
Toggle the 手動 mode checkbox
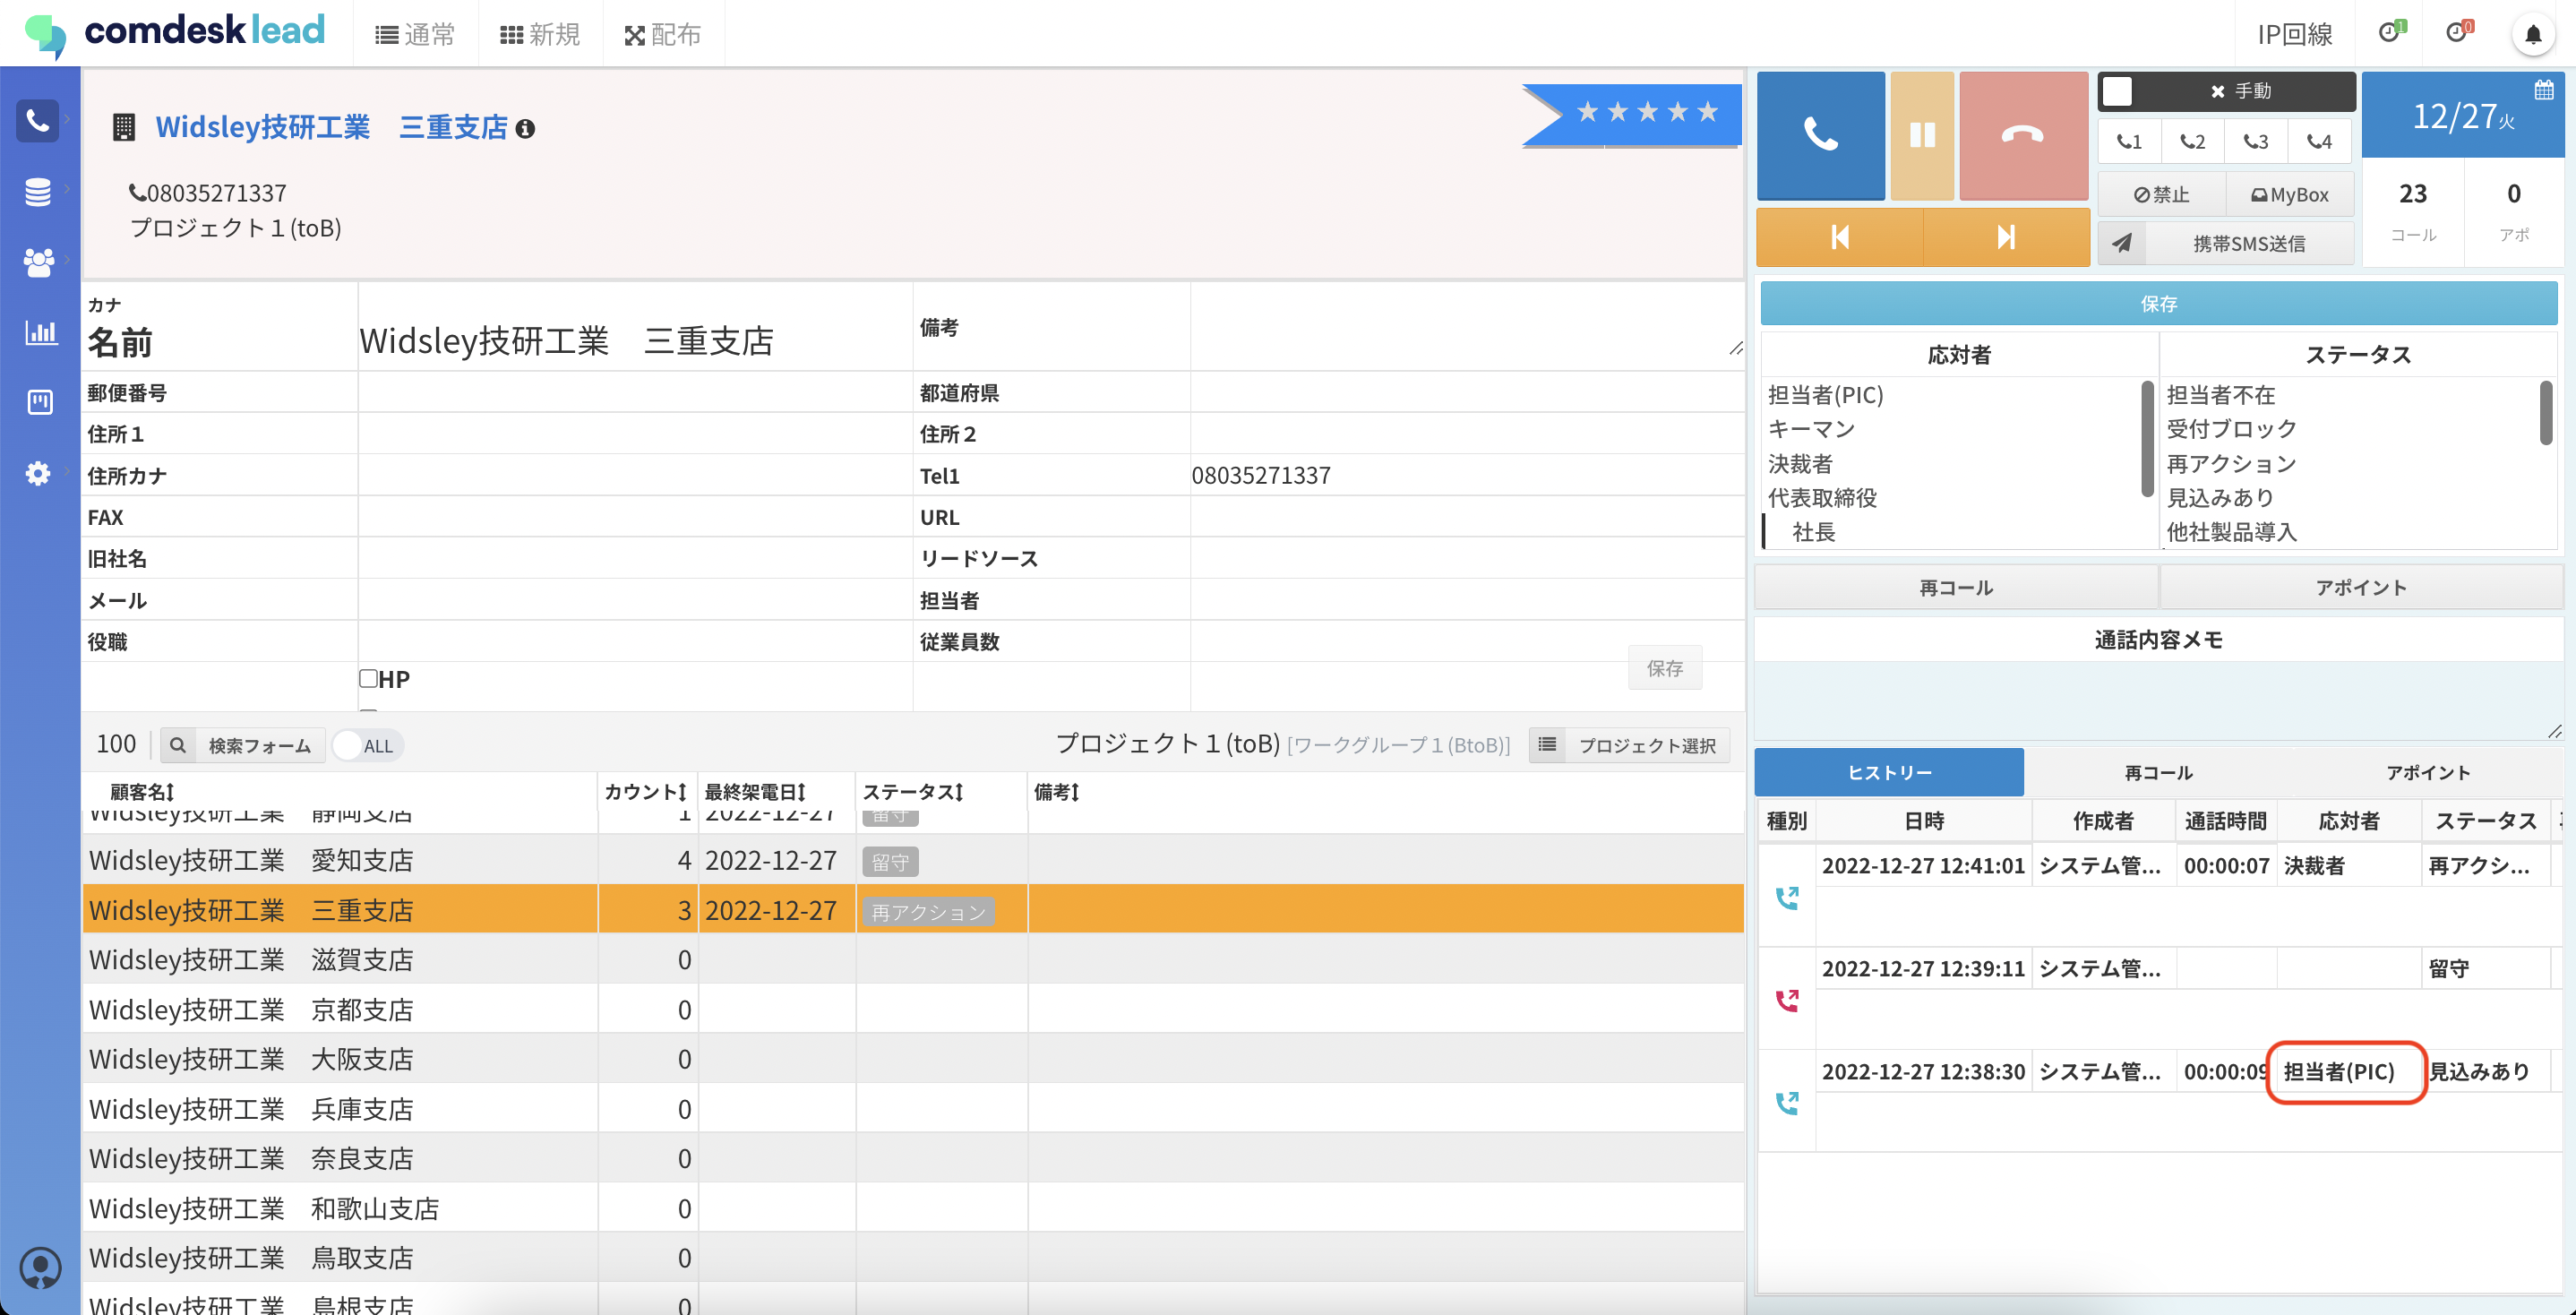click(2116, 91)
